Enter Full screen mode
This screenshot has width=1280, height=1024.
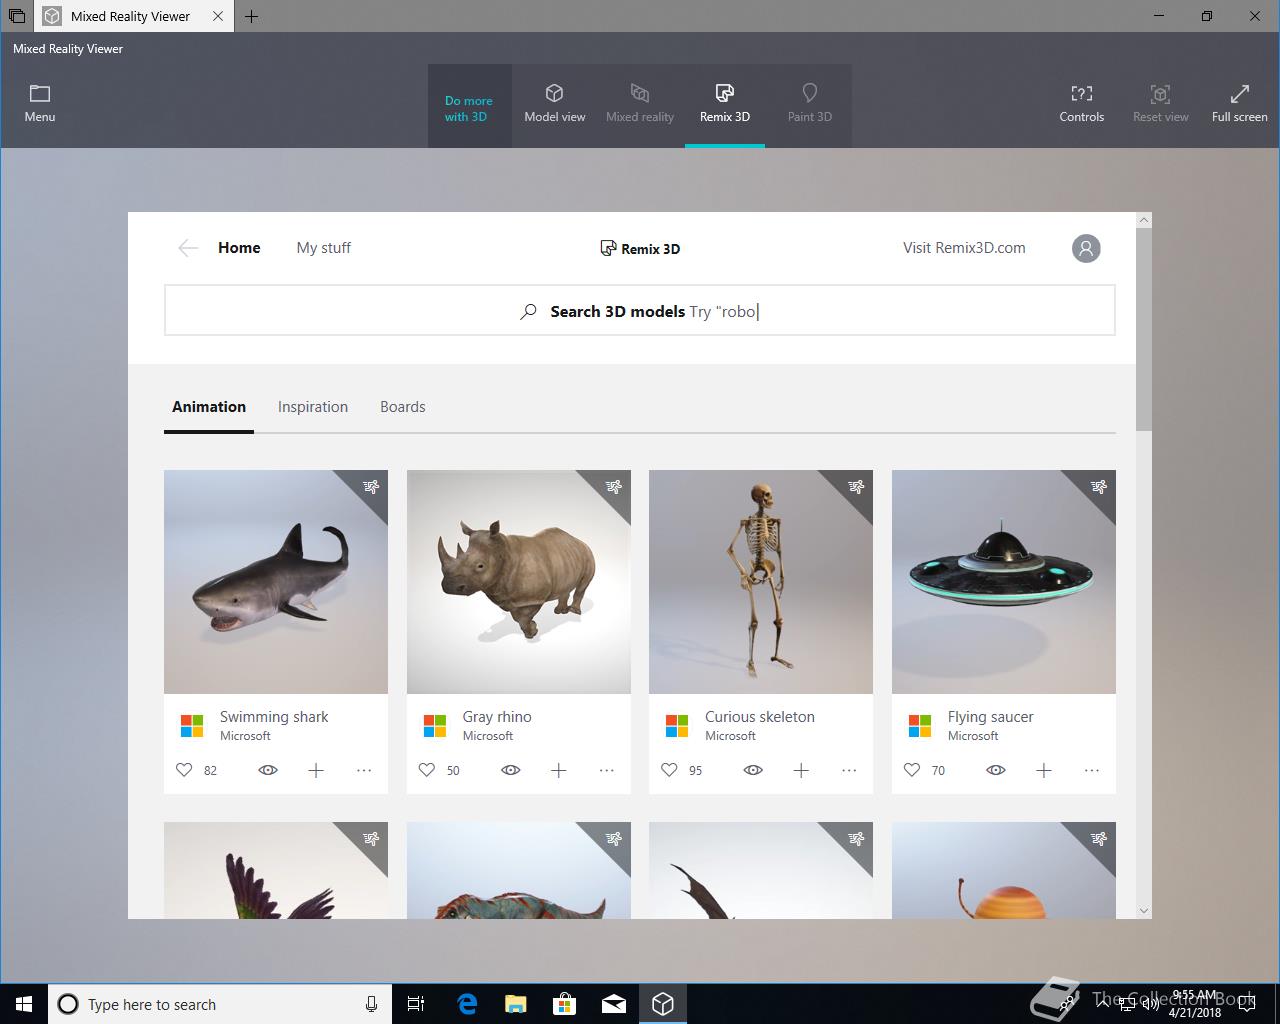tap(1240, 104)
